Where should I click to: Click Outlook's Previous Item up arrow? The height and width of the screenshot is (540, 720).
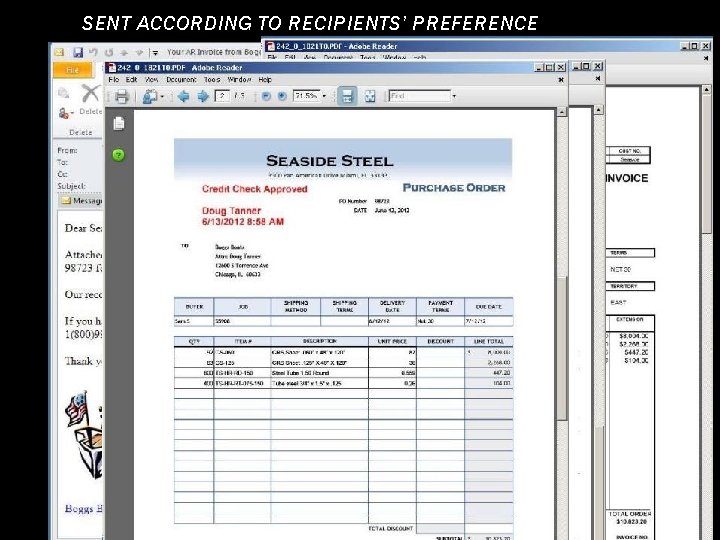pyautogui.click(x=124, y=52)
